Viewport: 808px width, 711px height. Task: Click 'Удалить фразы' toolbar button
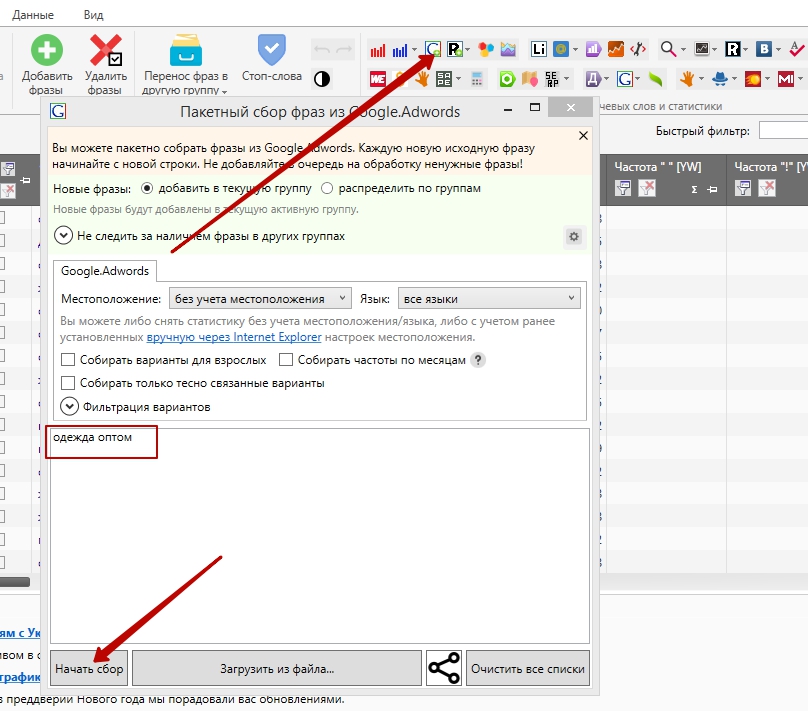[105, 65]
